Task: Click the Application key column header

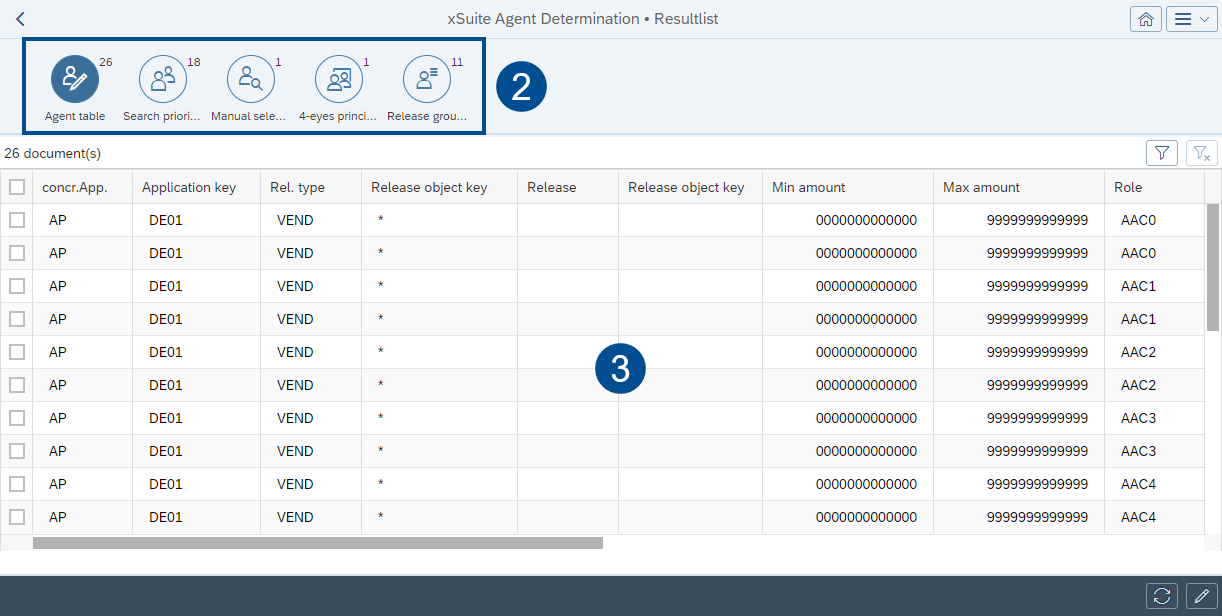Action: point(189,187)
